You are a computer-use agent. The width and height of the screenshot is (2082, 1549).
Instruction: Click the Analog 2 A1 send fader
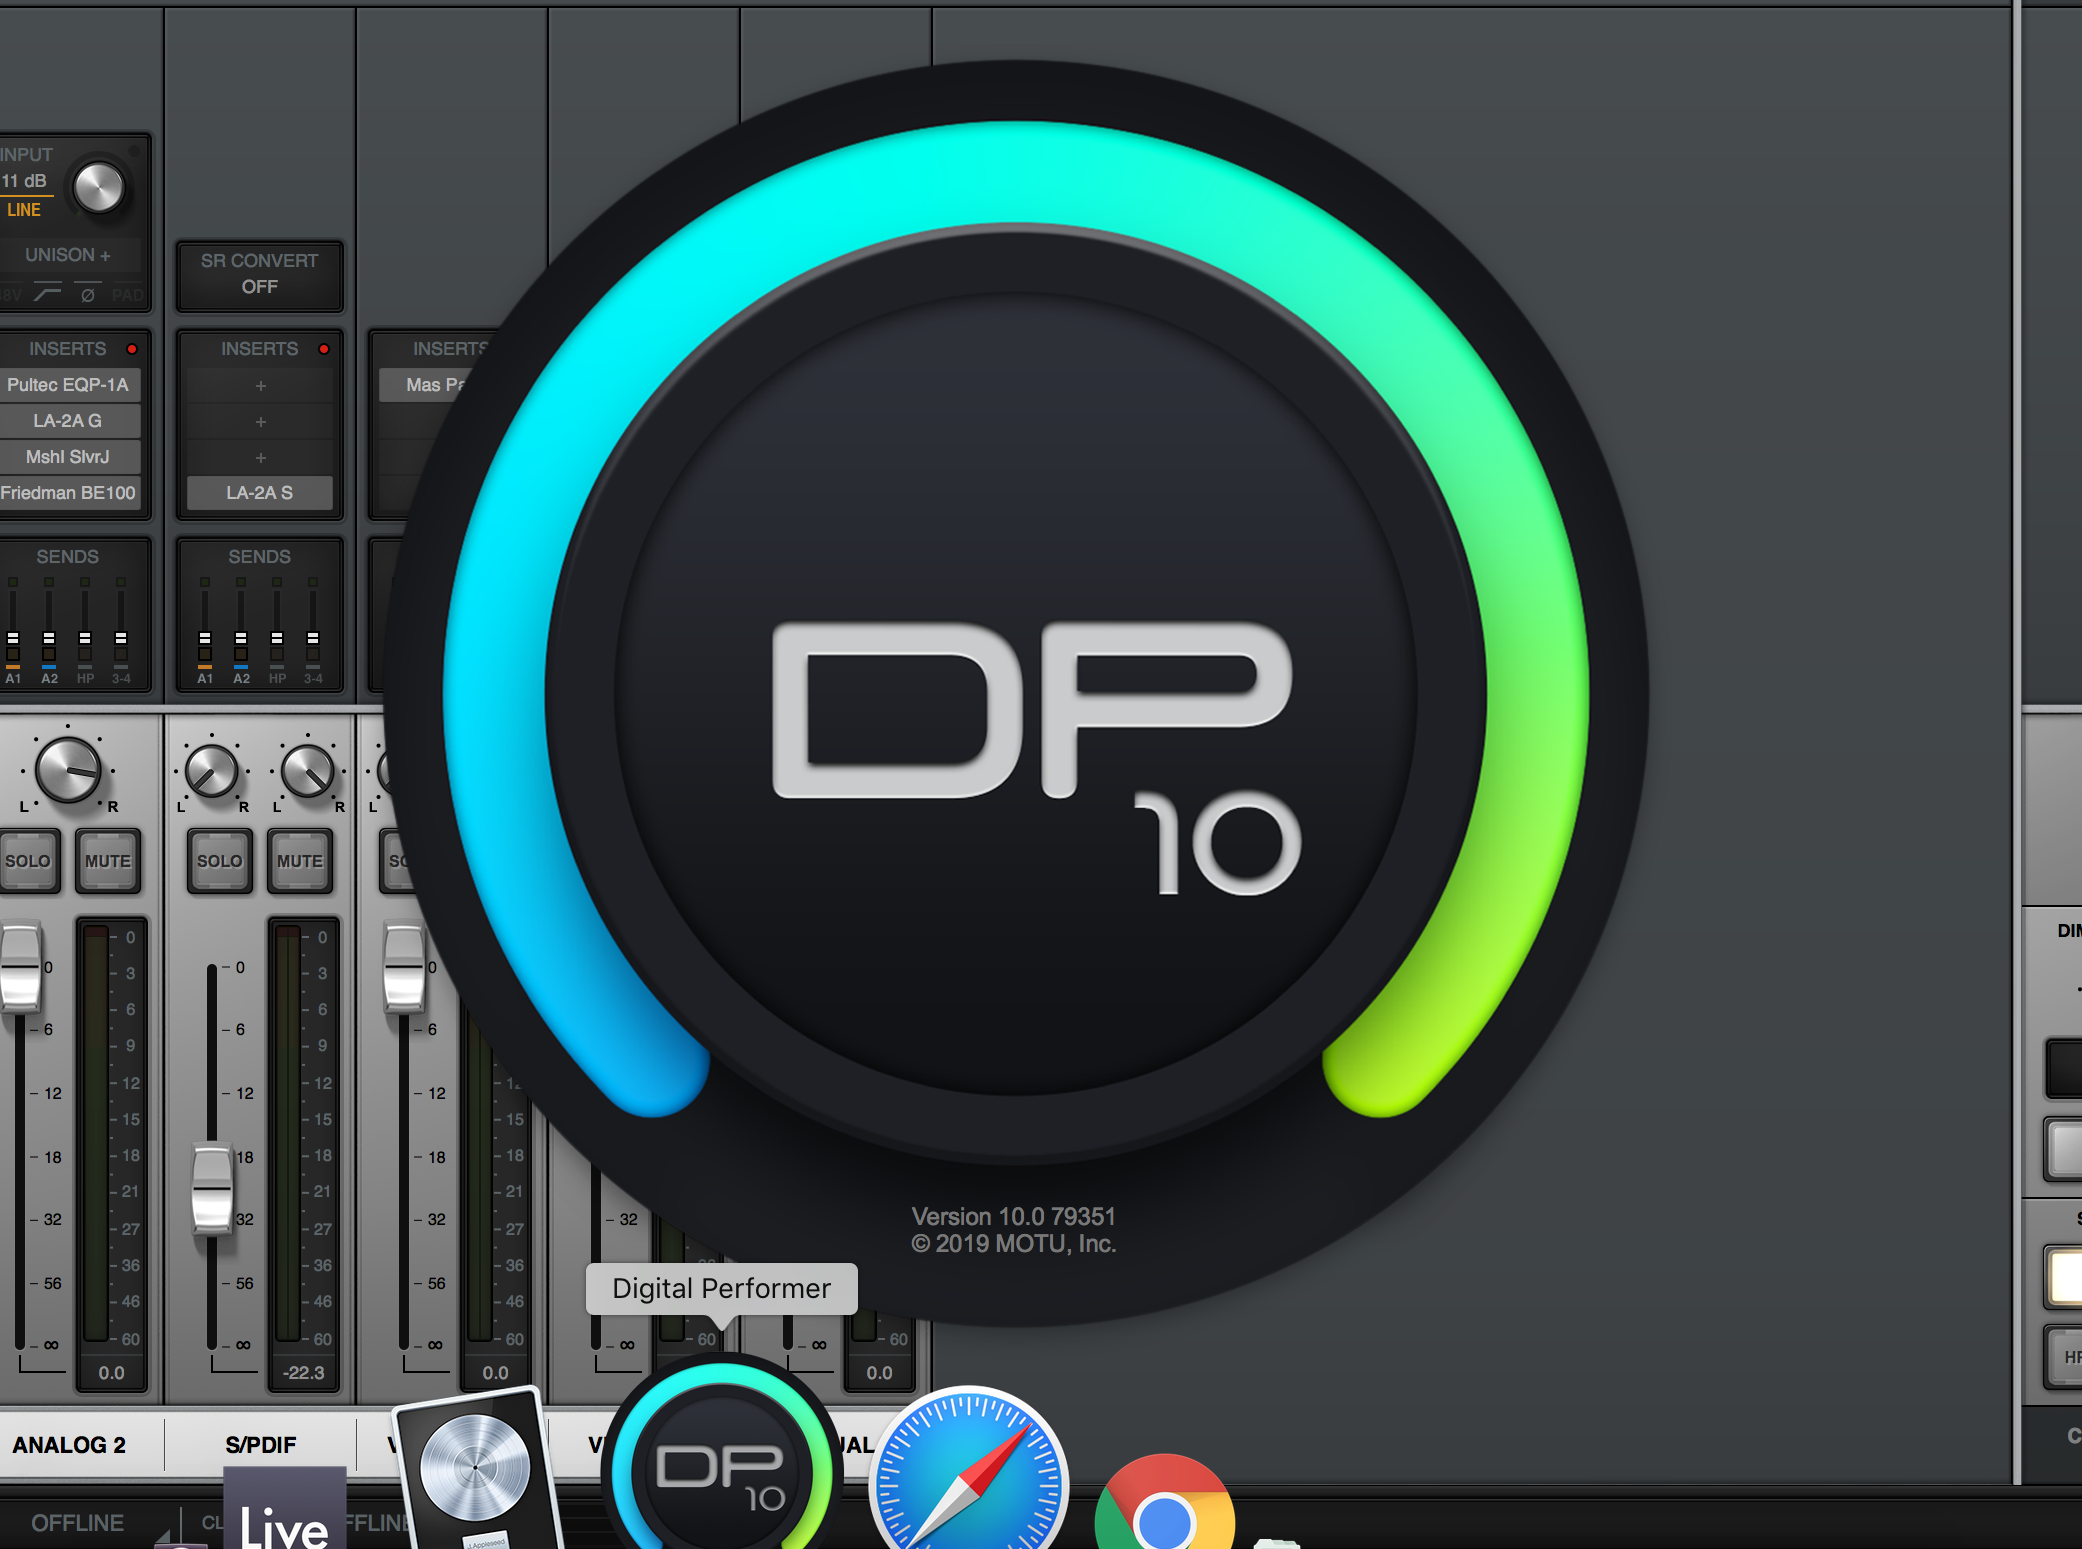pos(13,638)
